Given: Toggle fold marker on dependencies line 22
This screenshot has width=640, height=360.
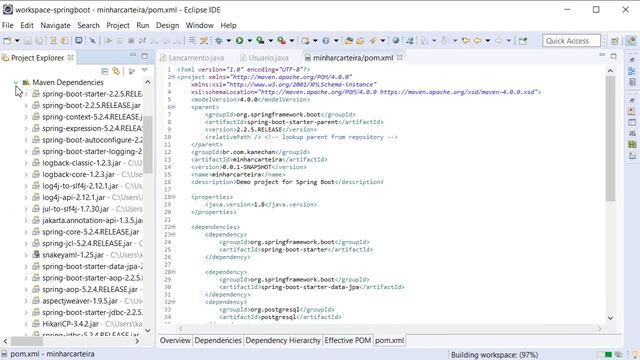Looking at the screenshot, I should [x=173, y=227].
